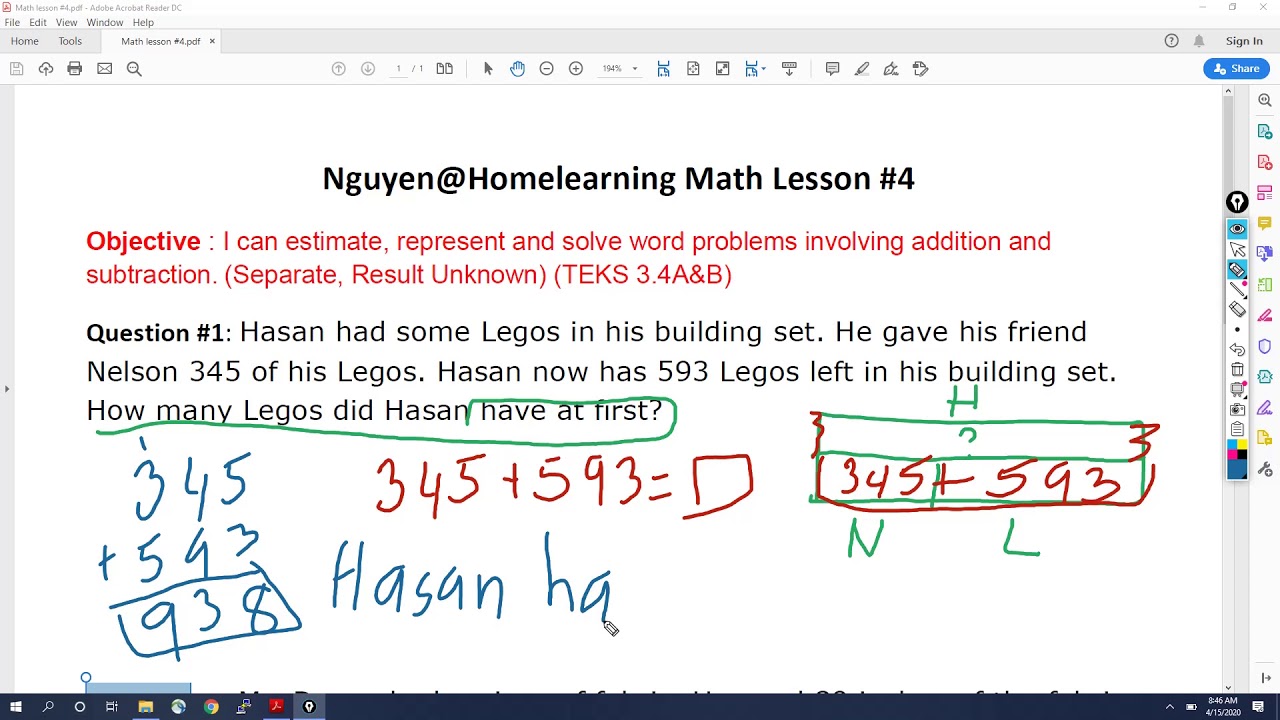Open the Window menu
This screenshot has width=1280, height=720.
[x=105, y=22]
